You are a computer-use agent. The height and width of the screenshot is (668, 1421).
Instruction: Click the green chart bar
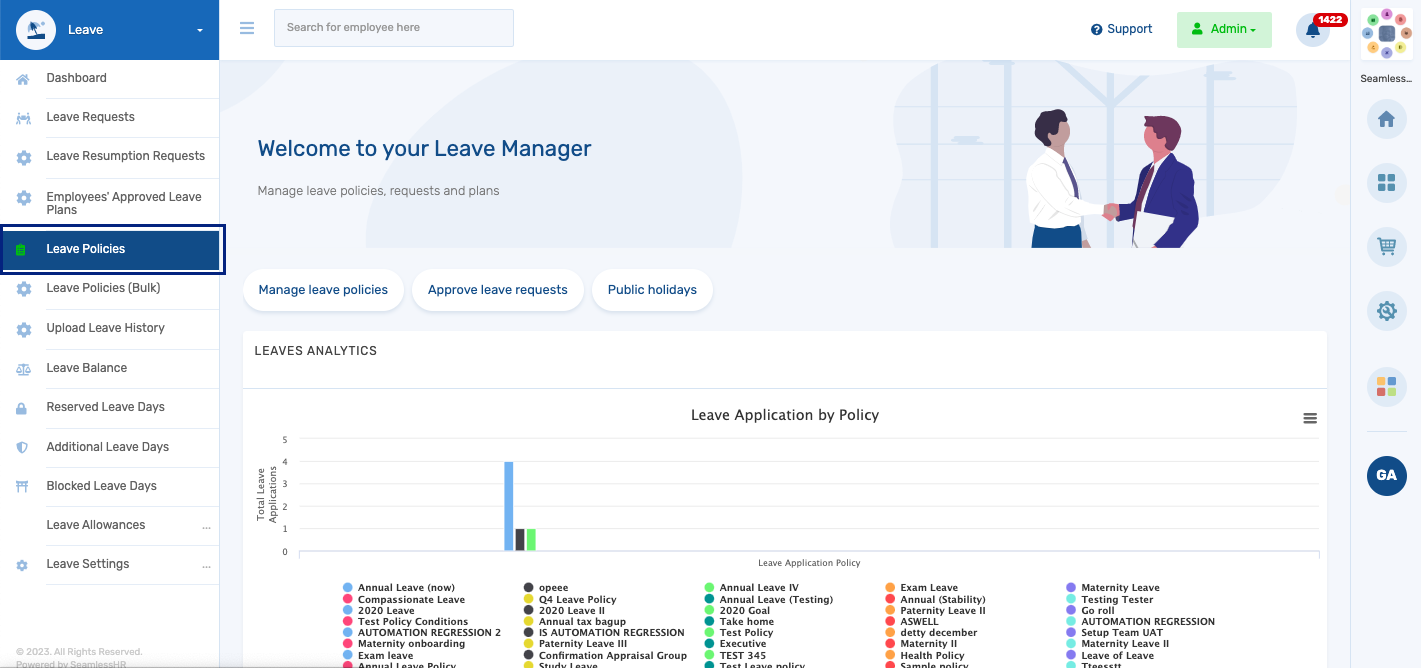[x=531, y=539]
